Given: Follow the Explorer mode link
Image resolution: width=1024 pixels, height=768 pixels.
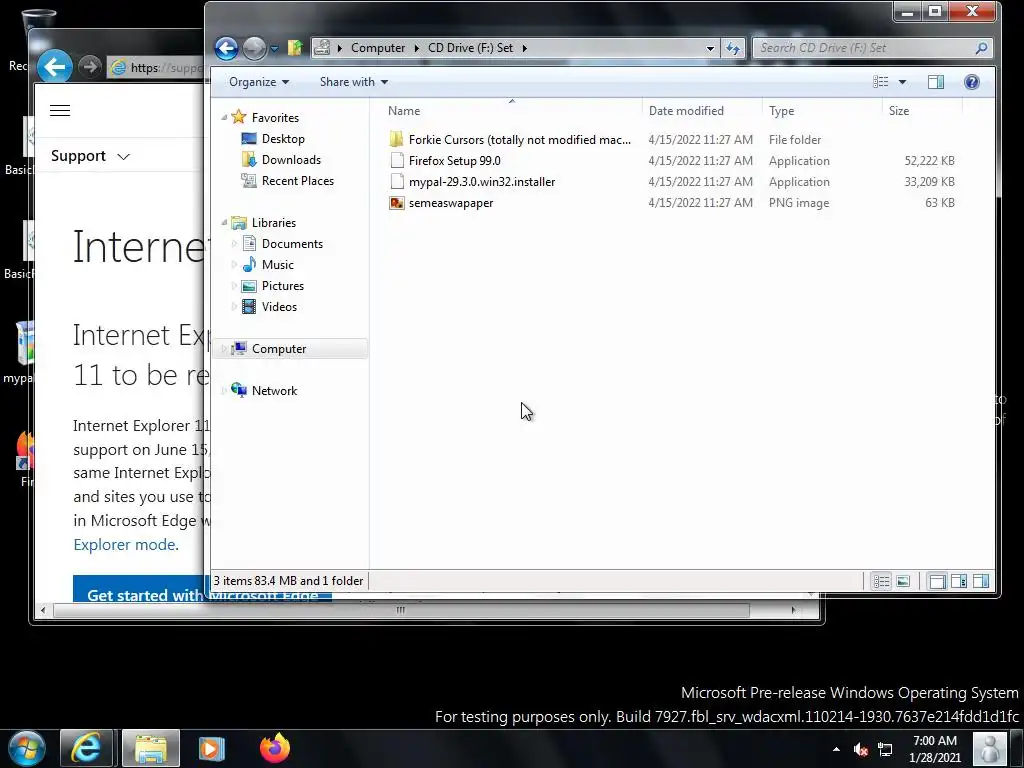Looking at the screenshot, I should coord(124,544).
